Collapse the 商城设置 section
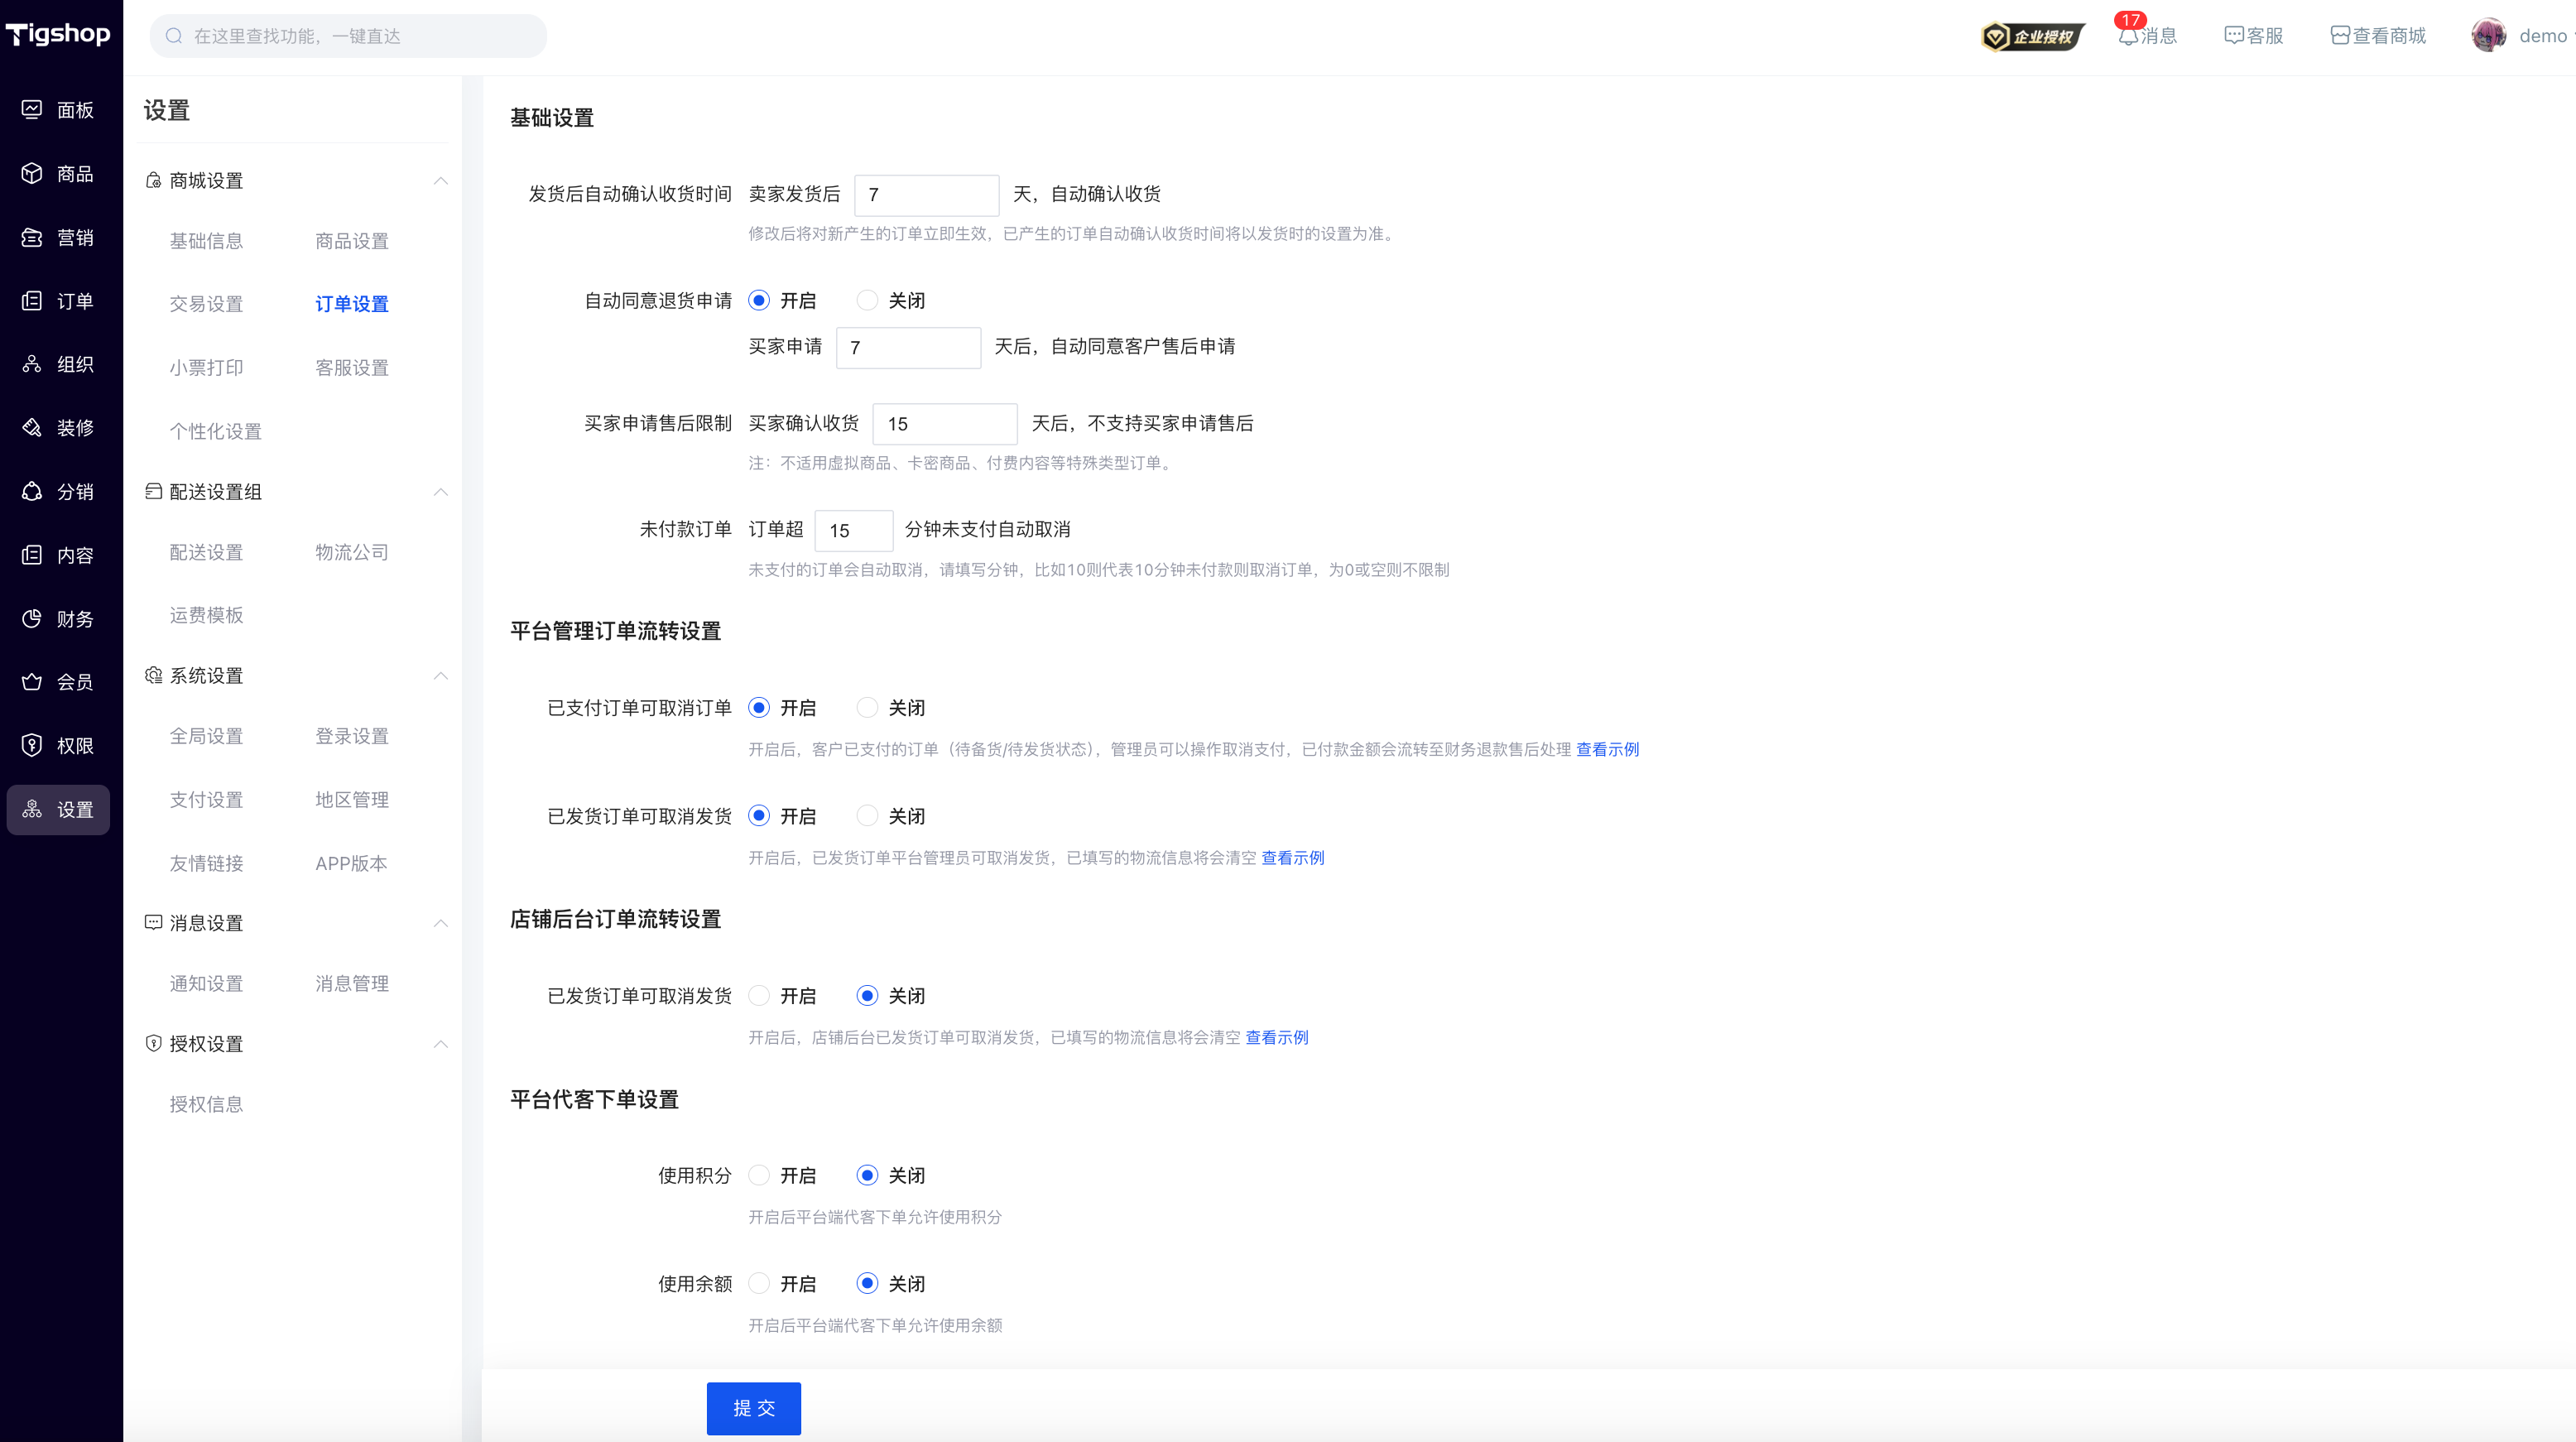Image resolution: width=2576 pixels, height=1442 pixels. pyautogui.click(x=440, y=181)
